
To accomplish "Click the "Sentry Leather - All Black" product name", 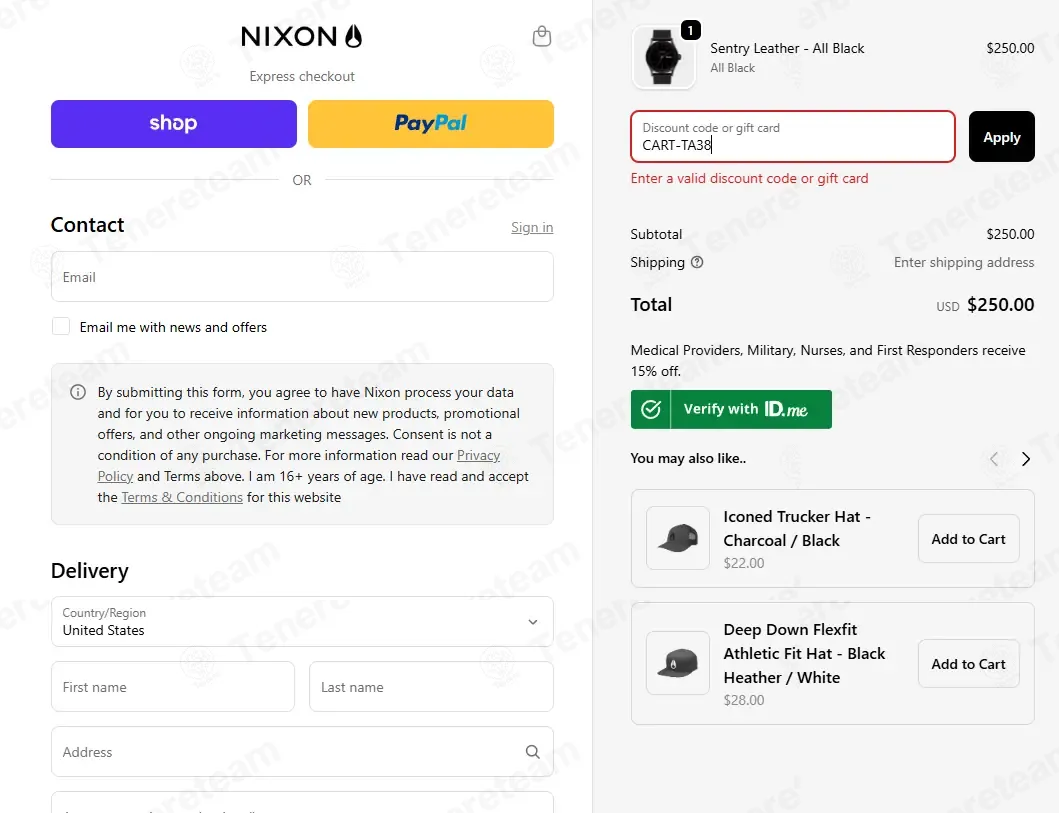I will tap(787, 49).
